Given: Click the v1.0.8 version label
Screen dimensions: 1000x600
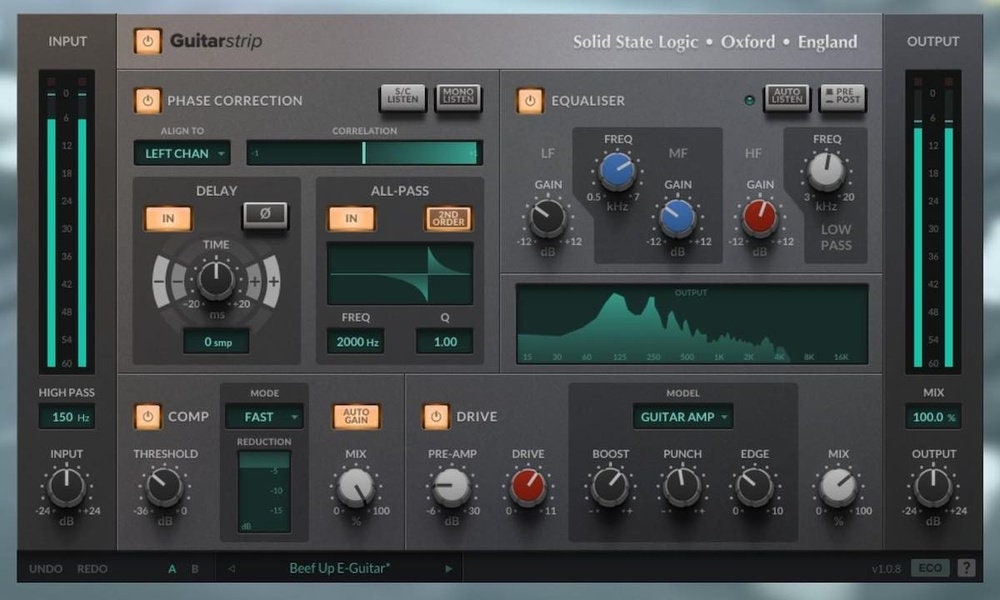Looking at the screenshot, I should 886,569.
